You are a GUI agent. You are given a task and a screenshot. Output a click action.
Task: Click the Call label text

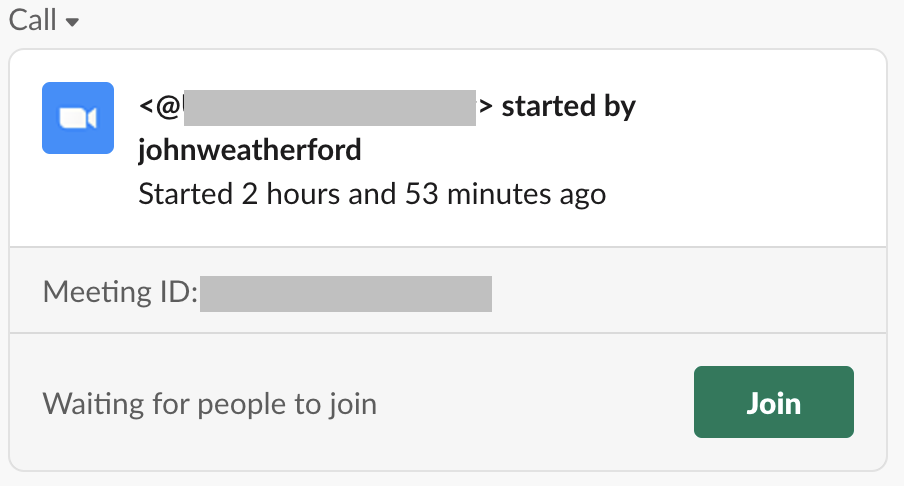coord(32,20)
